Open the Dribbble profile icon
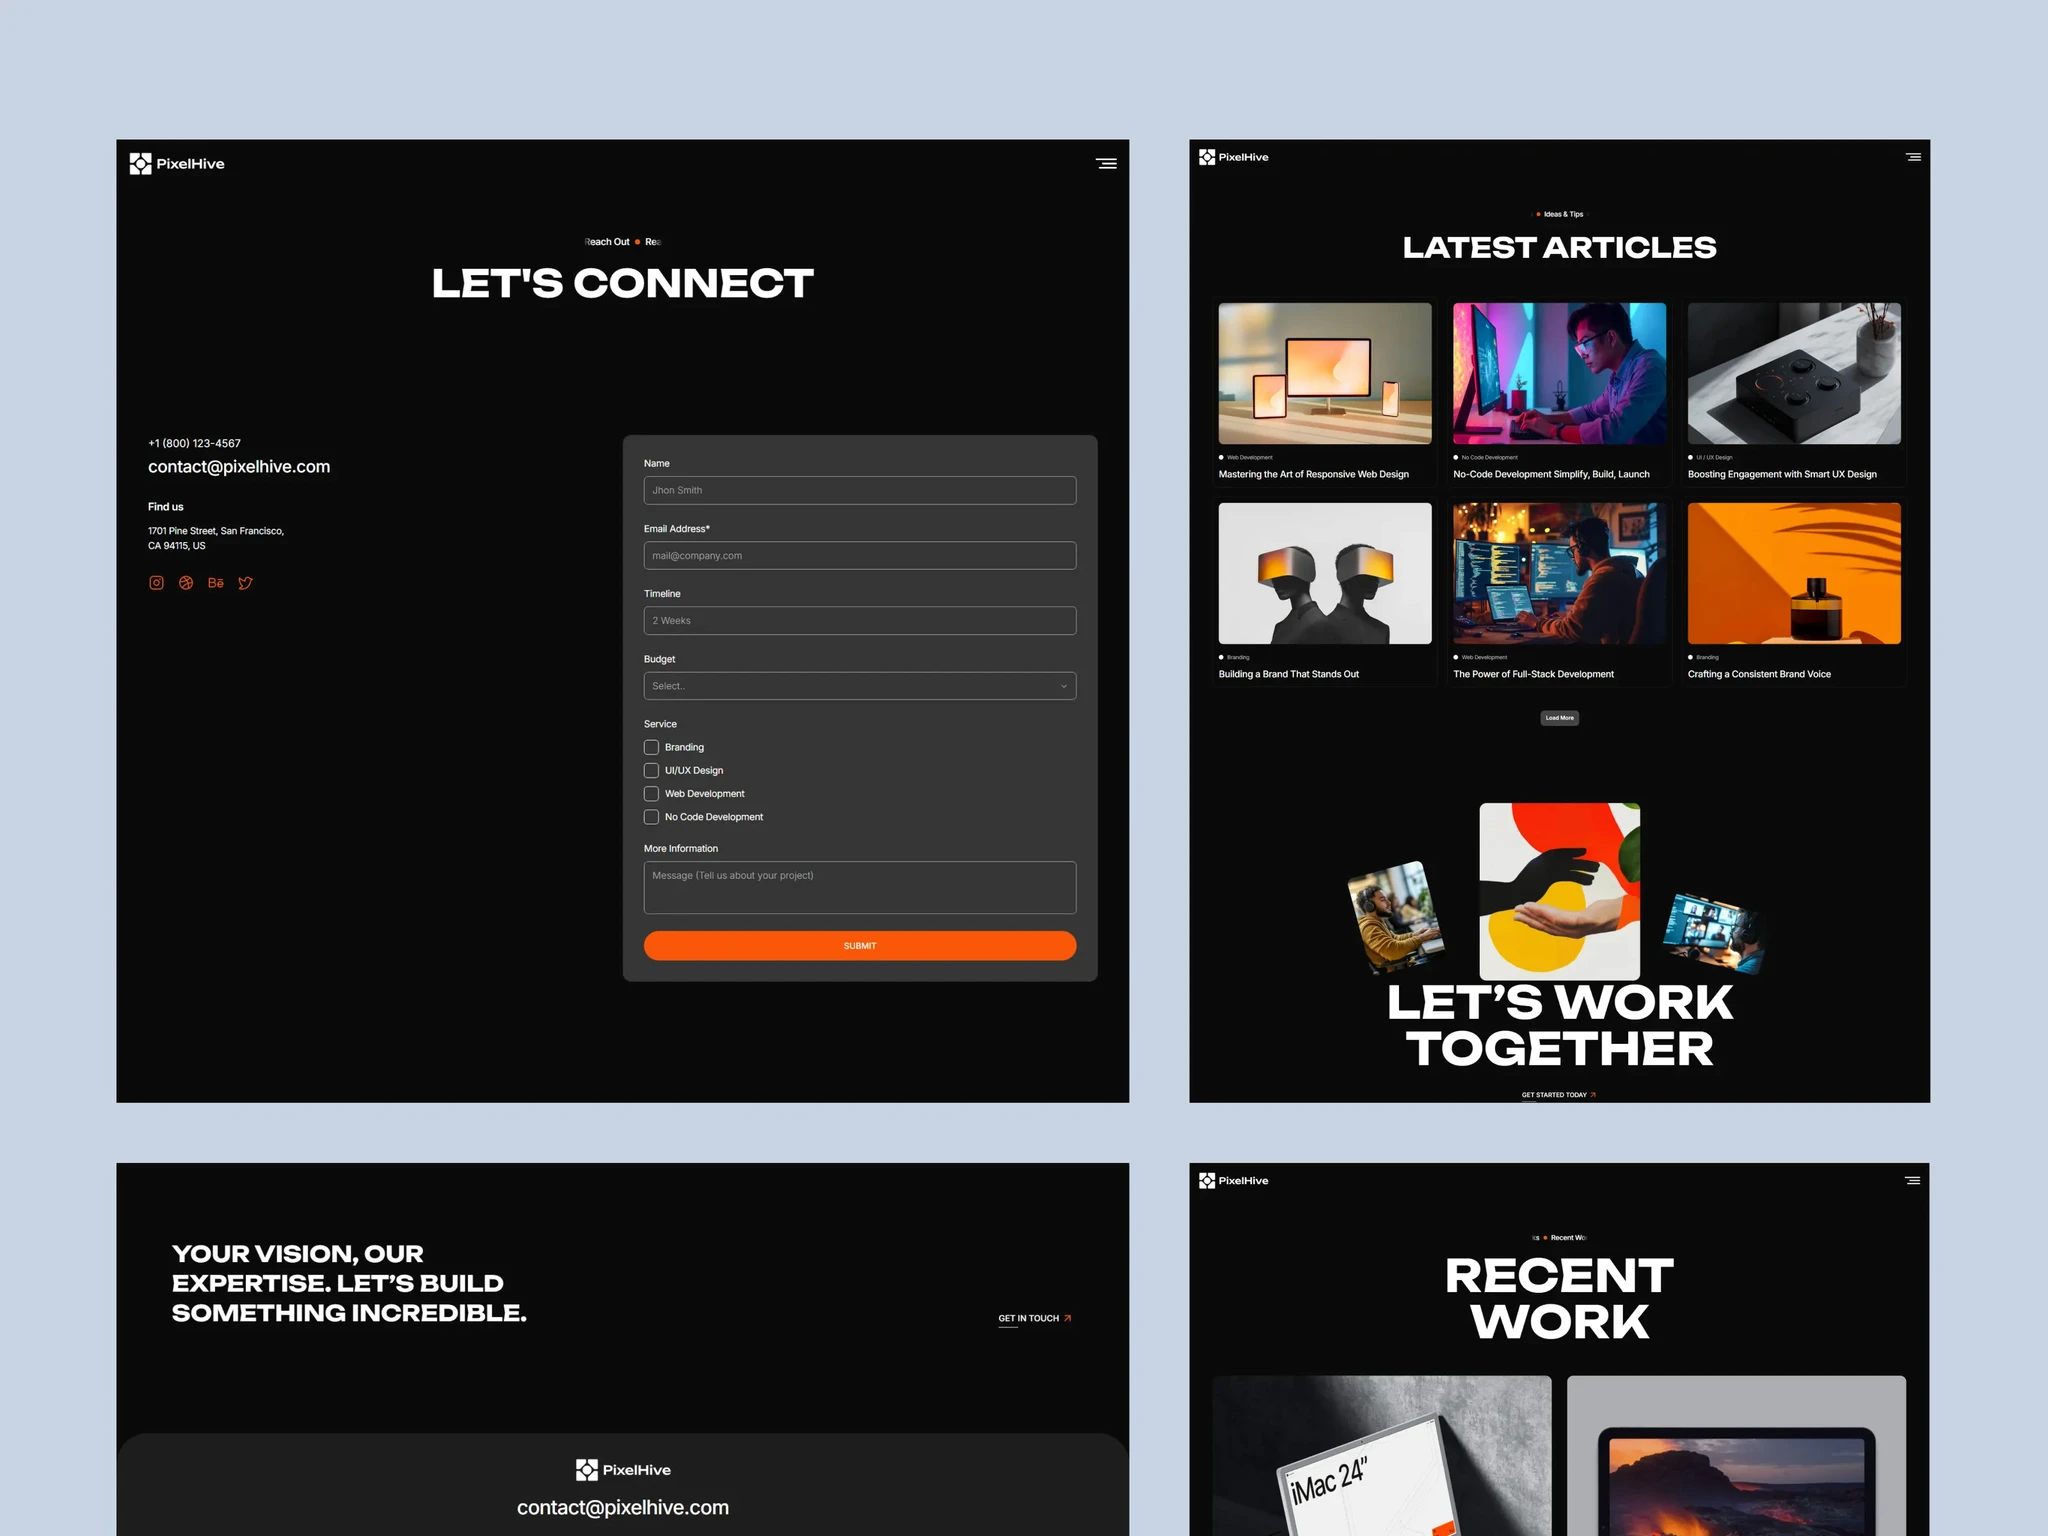 (186, 582)
